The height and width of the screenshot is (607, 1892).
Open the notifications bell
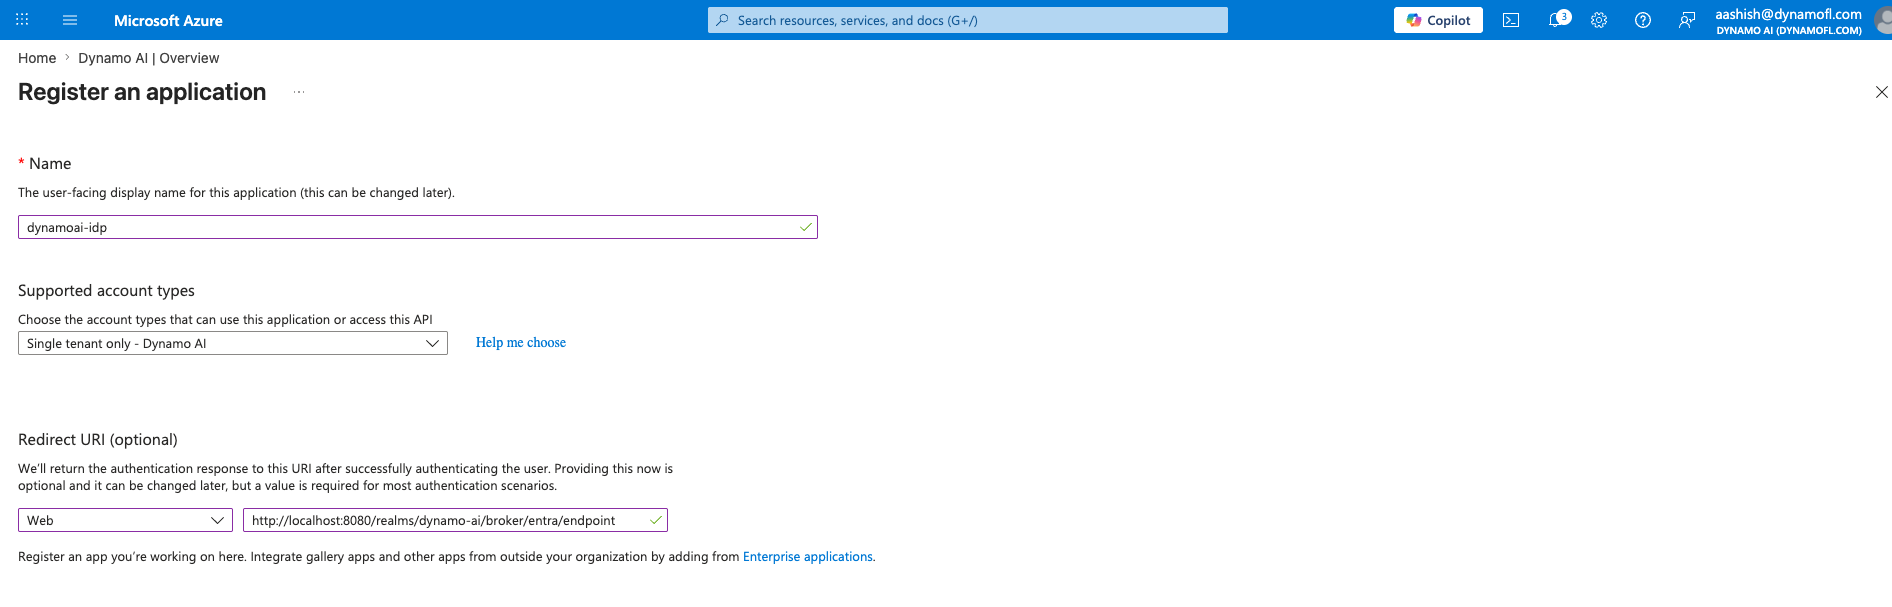tap(1557, 20)
